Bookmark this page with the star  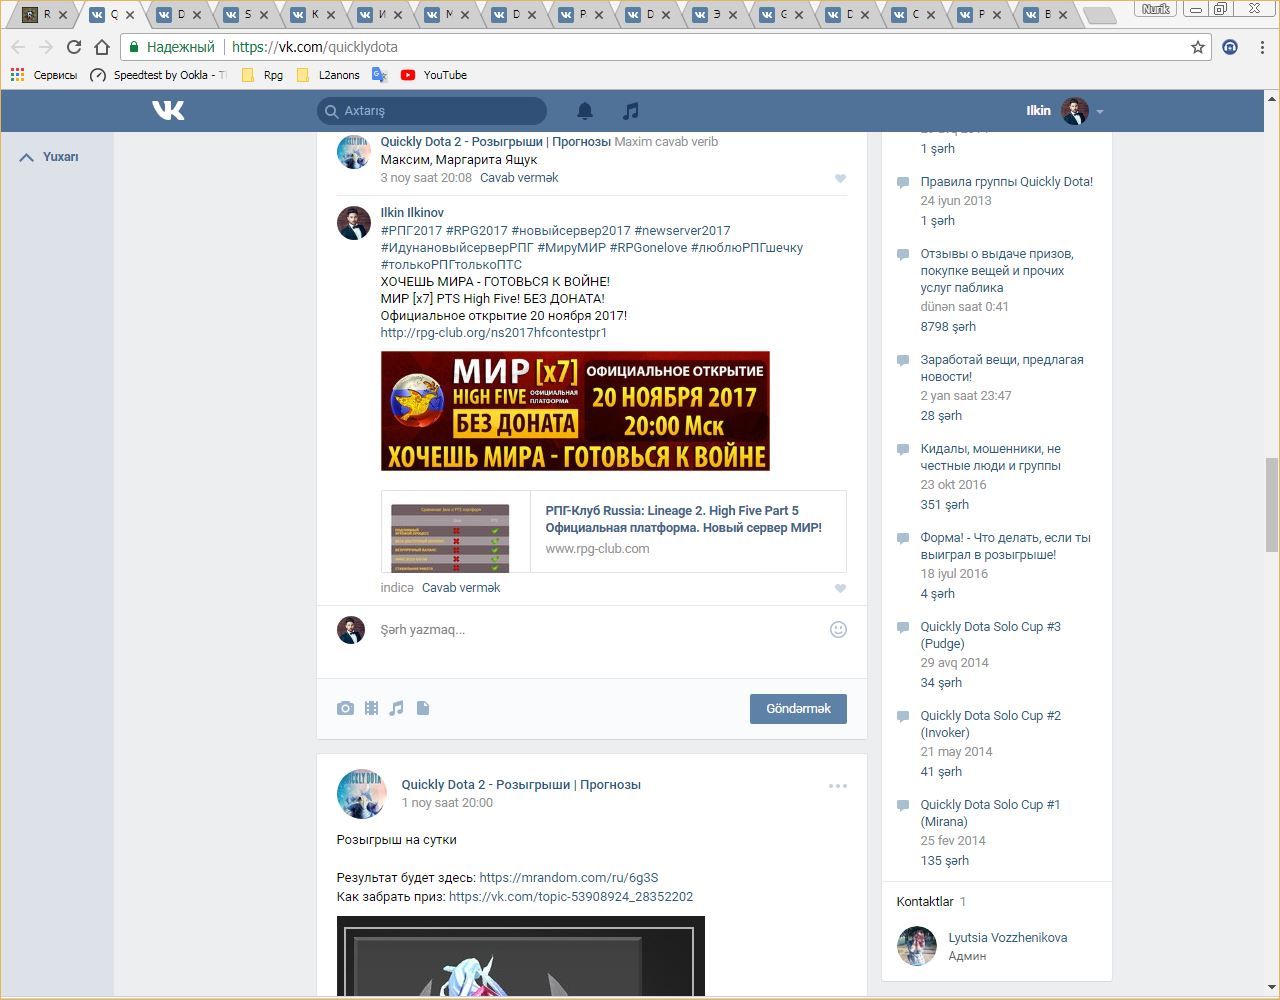1197,47
